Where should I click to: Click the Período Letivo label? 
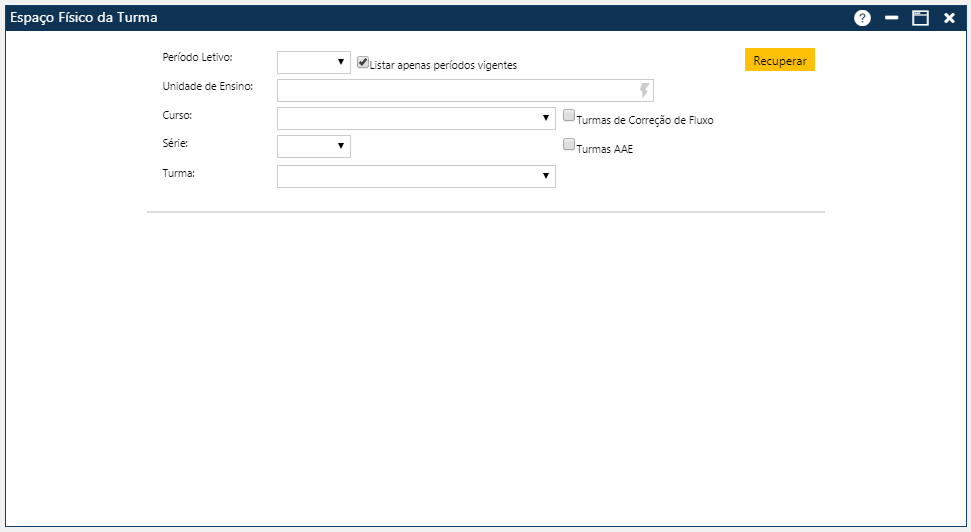tap(197, 57)
